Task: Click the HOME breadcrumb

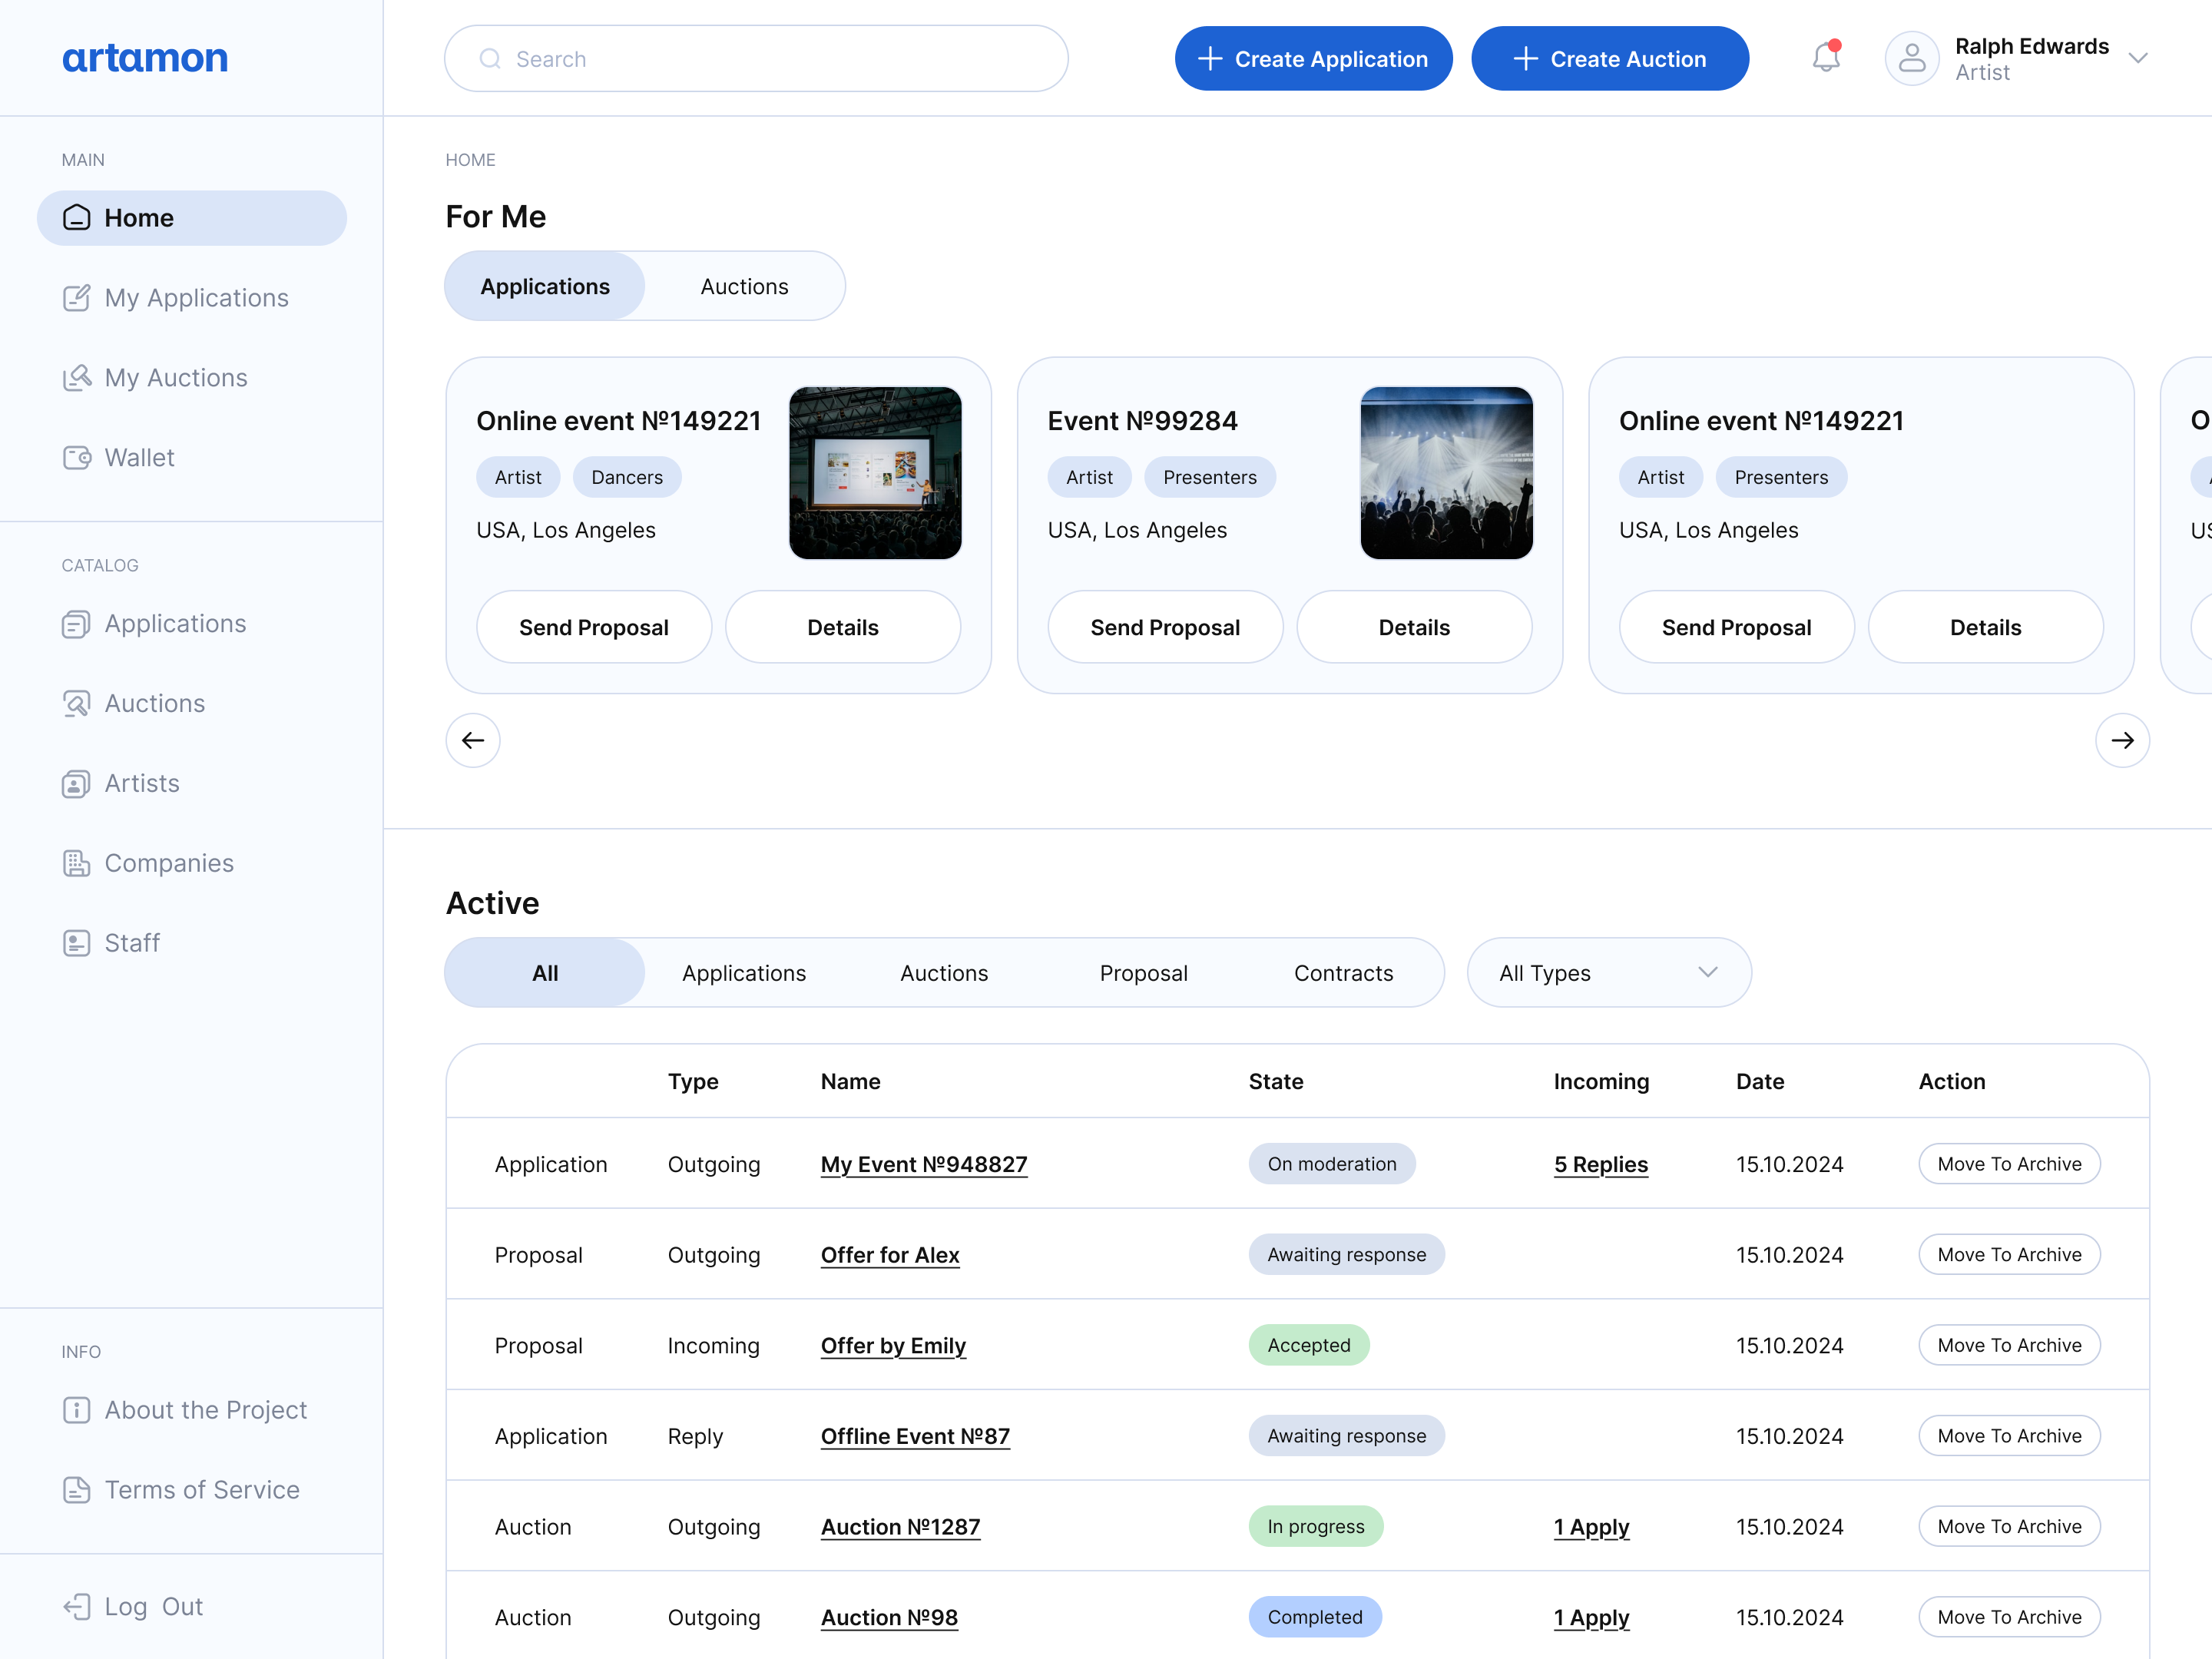Action: coord(470,159)
